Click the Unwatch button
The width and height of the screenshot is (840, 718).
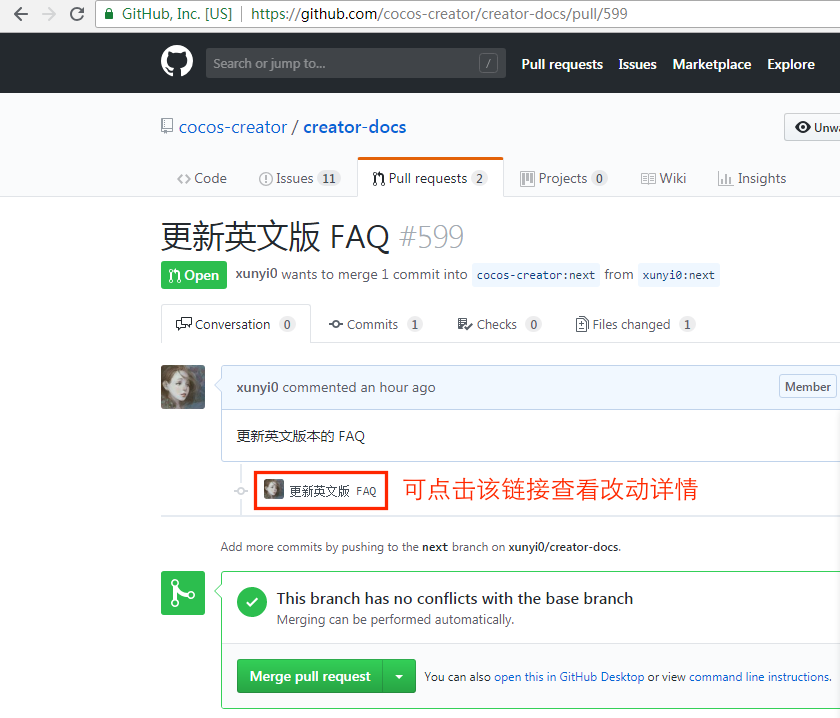(812, 127)
